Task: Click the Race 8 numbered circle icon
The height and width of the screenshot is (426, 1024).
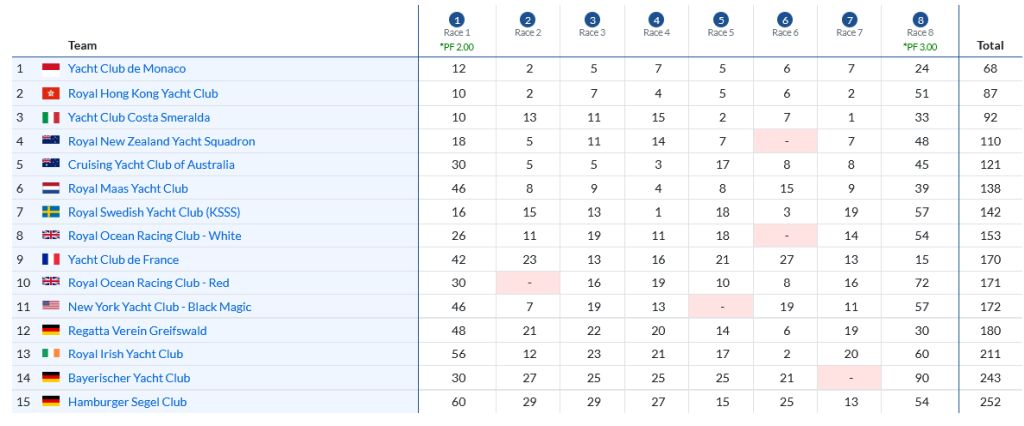Action: click(920, 20)
